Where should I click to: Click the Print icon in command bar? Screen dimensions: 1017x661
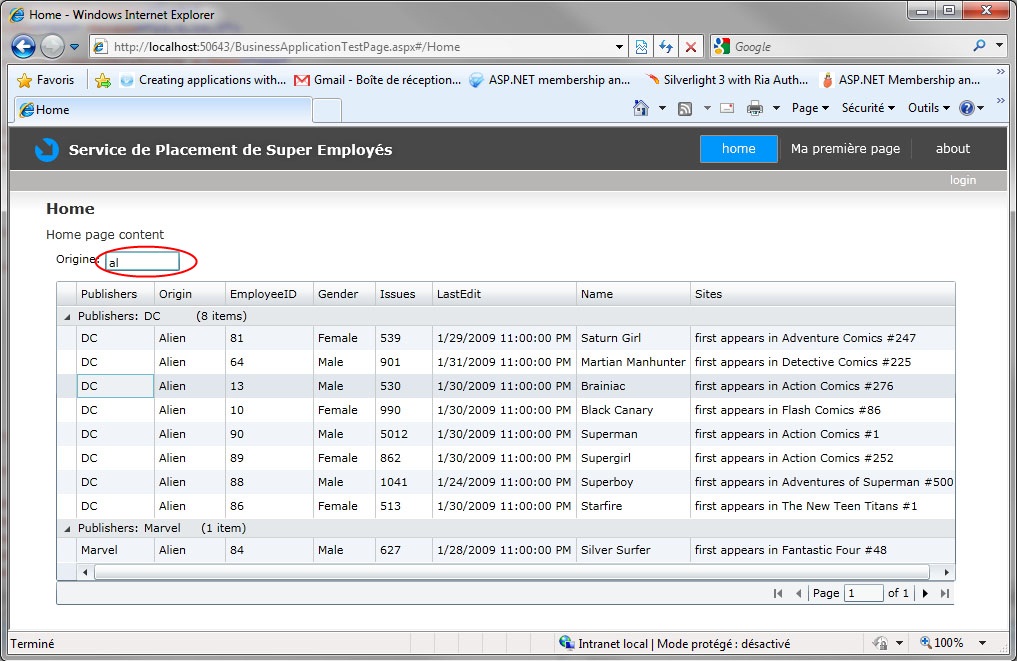click(755, 108)
